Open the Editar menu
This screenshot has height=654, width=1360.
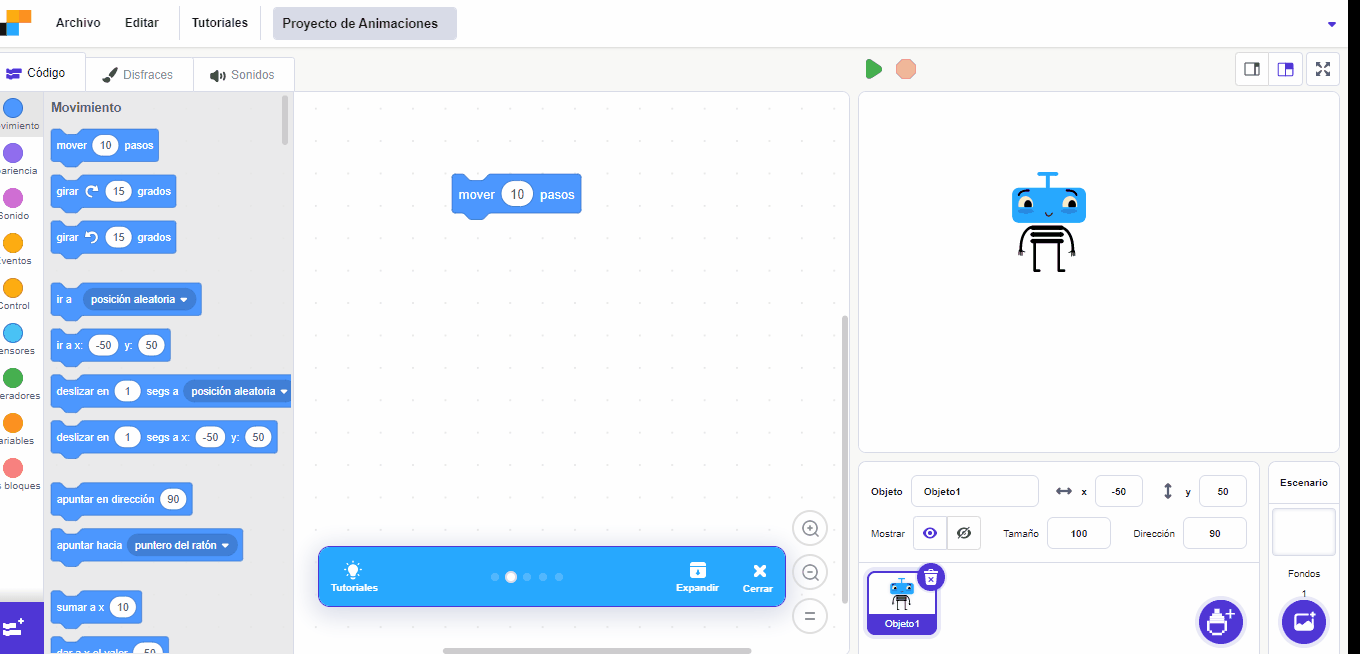pos(142,23)
